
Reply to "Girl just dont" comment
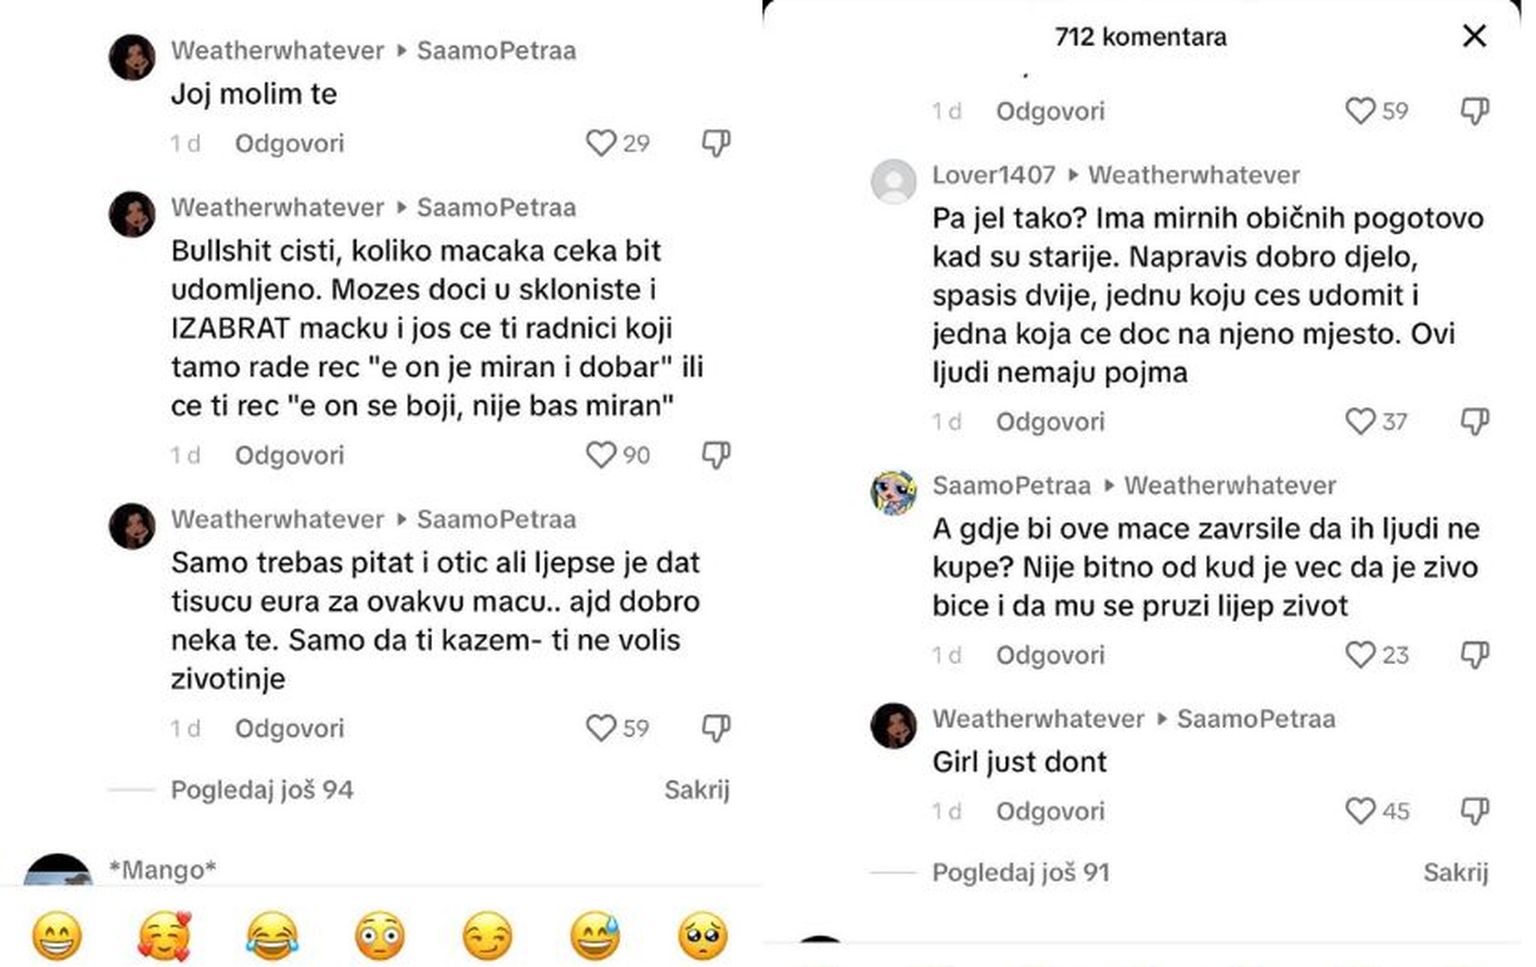[1050, 811]
